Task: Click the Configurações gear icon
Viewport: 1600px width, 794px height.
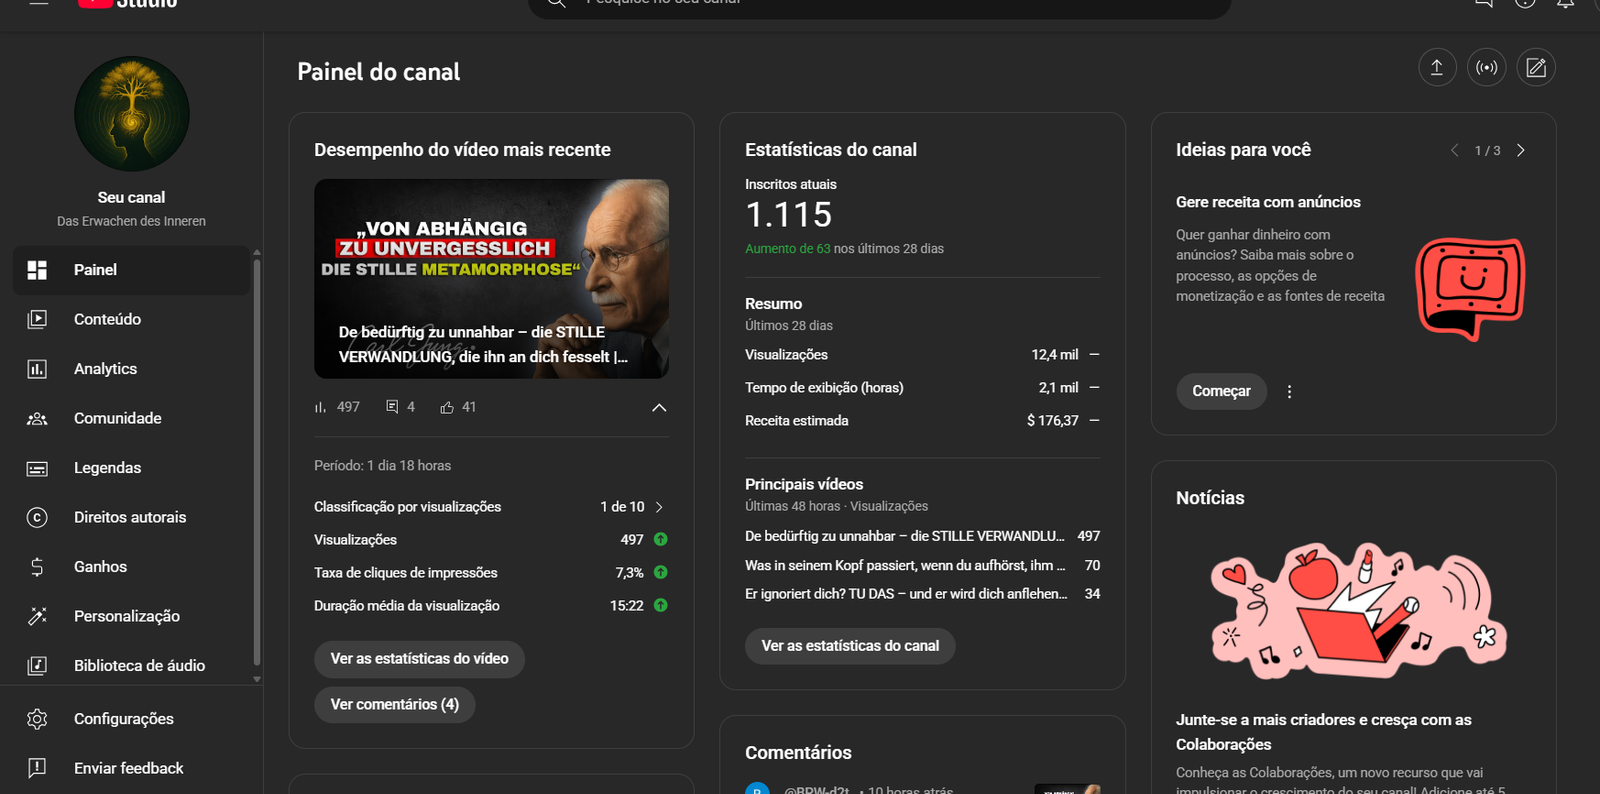Action: (x=37, y=719)
